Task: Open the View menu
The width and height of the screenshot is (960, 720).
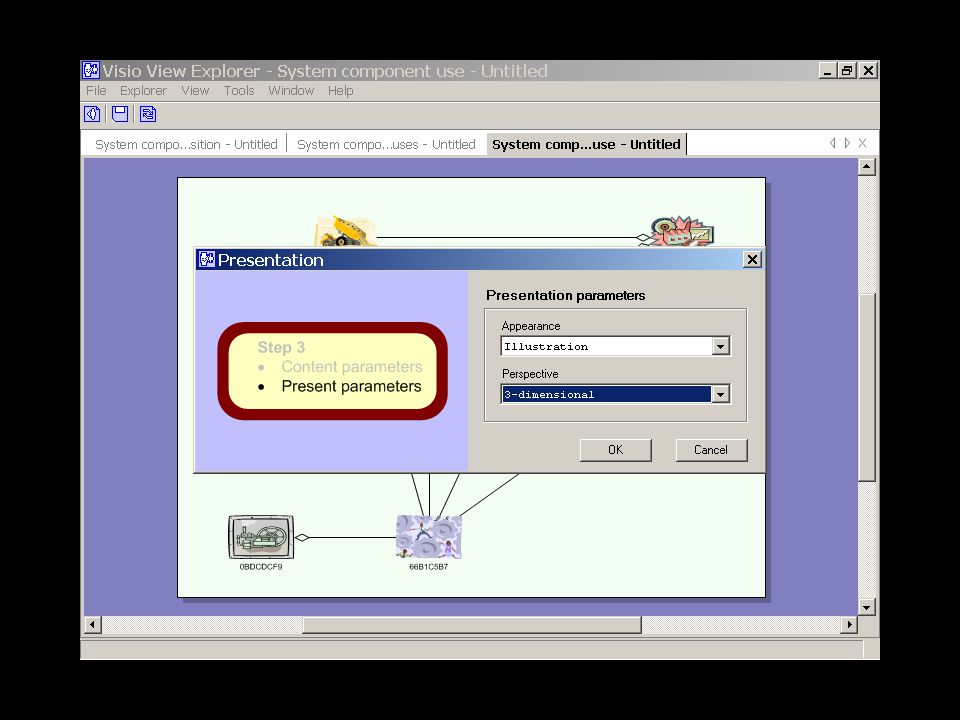Action: (195, 91)
